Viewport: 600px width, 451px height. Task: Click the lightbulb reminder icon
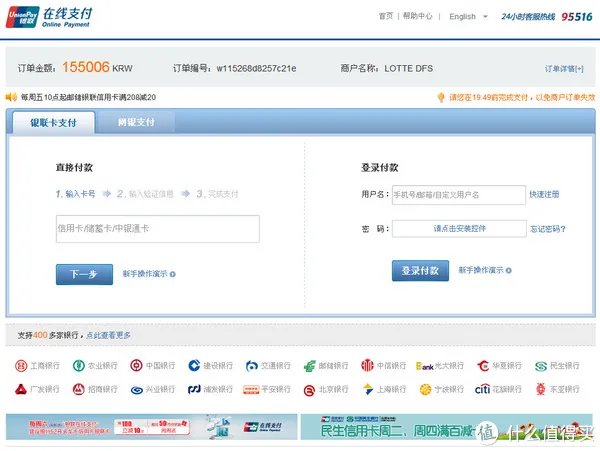[441, 97]
